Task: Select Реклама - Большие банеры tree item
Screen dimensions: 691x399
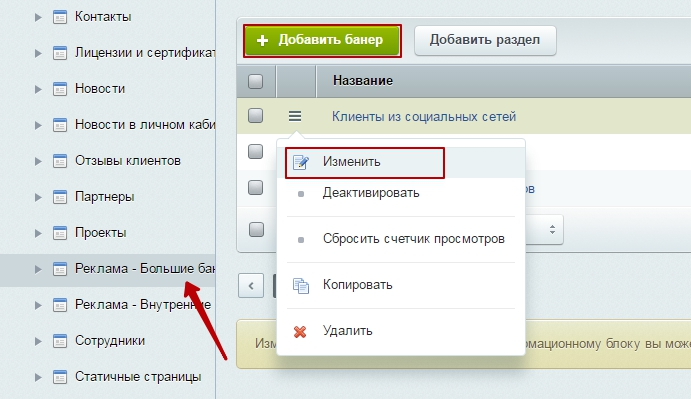Action: 145,268
